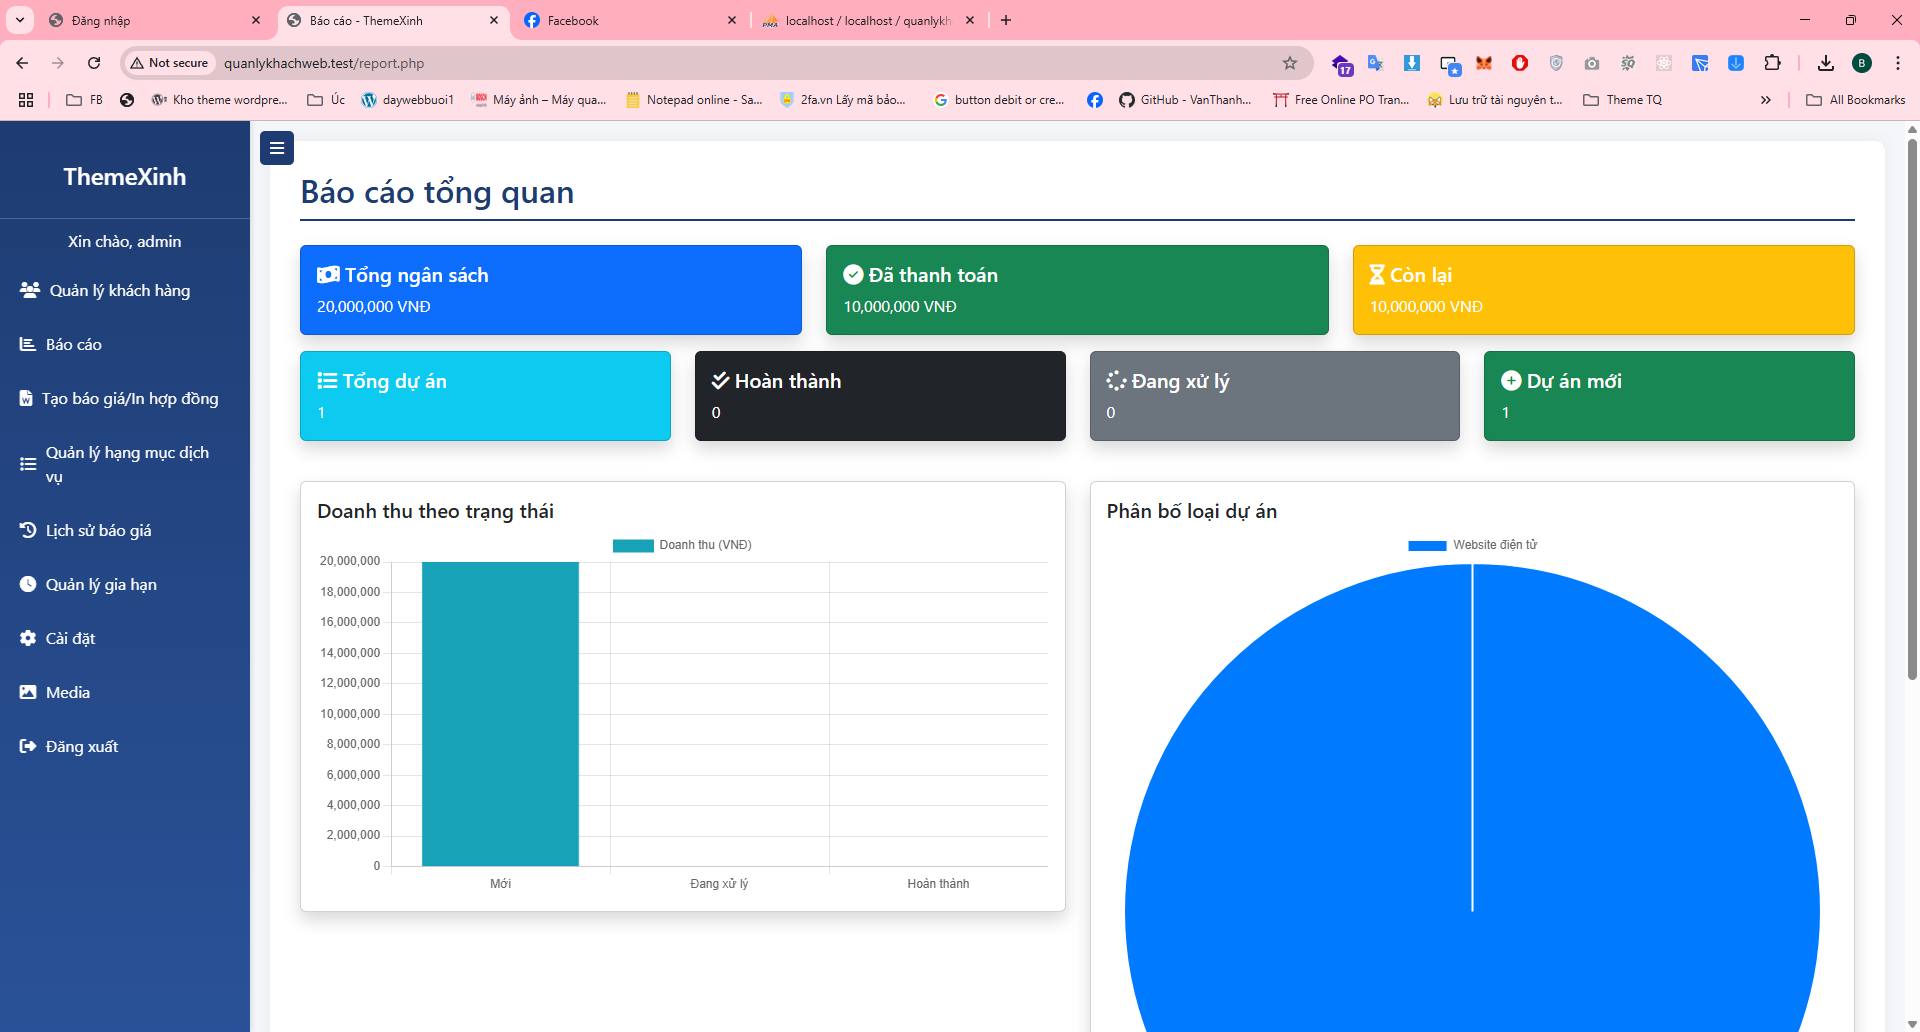The height and width of the screenshot is (1032, 1920).
Task: Click the Cài đặt gear icon
Action: click(x=28, y=638)
